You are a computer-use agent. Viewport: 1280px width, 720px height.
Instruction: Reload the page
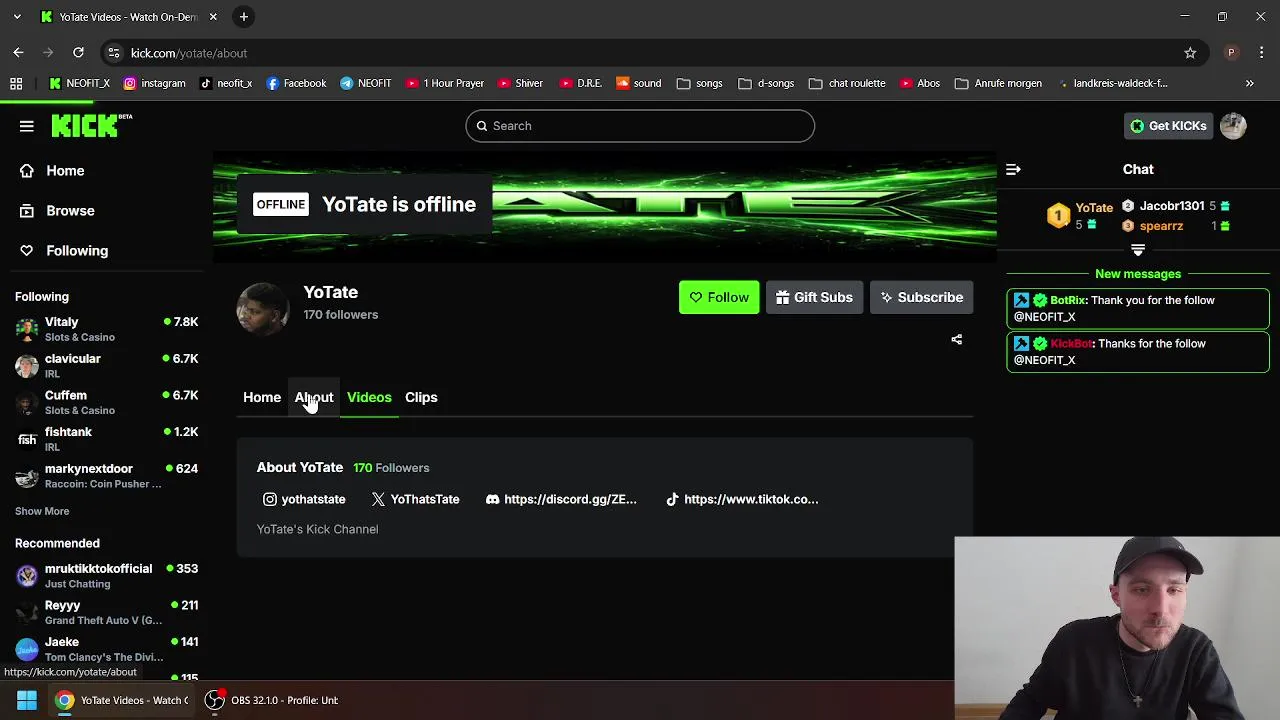(x=78, y=53)
